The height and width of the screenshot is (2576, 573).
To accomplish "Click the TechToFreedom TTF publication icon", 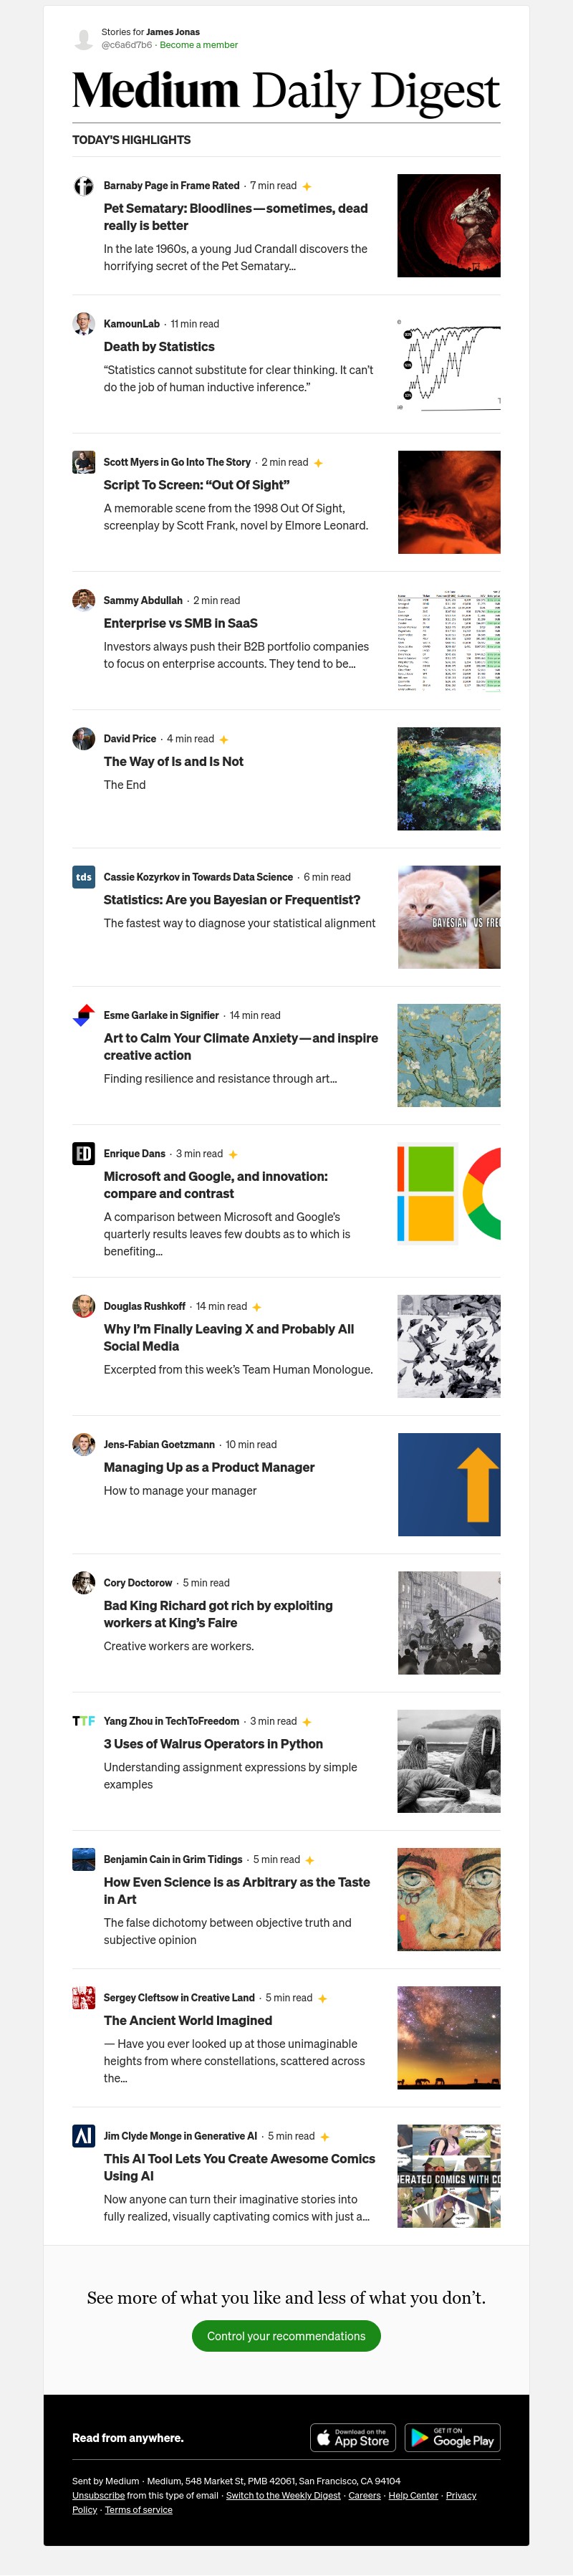I will pos(84,1721).
